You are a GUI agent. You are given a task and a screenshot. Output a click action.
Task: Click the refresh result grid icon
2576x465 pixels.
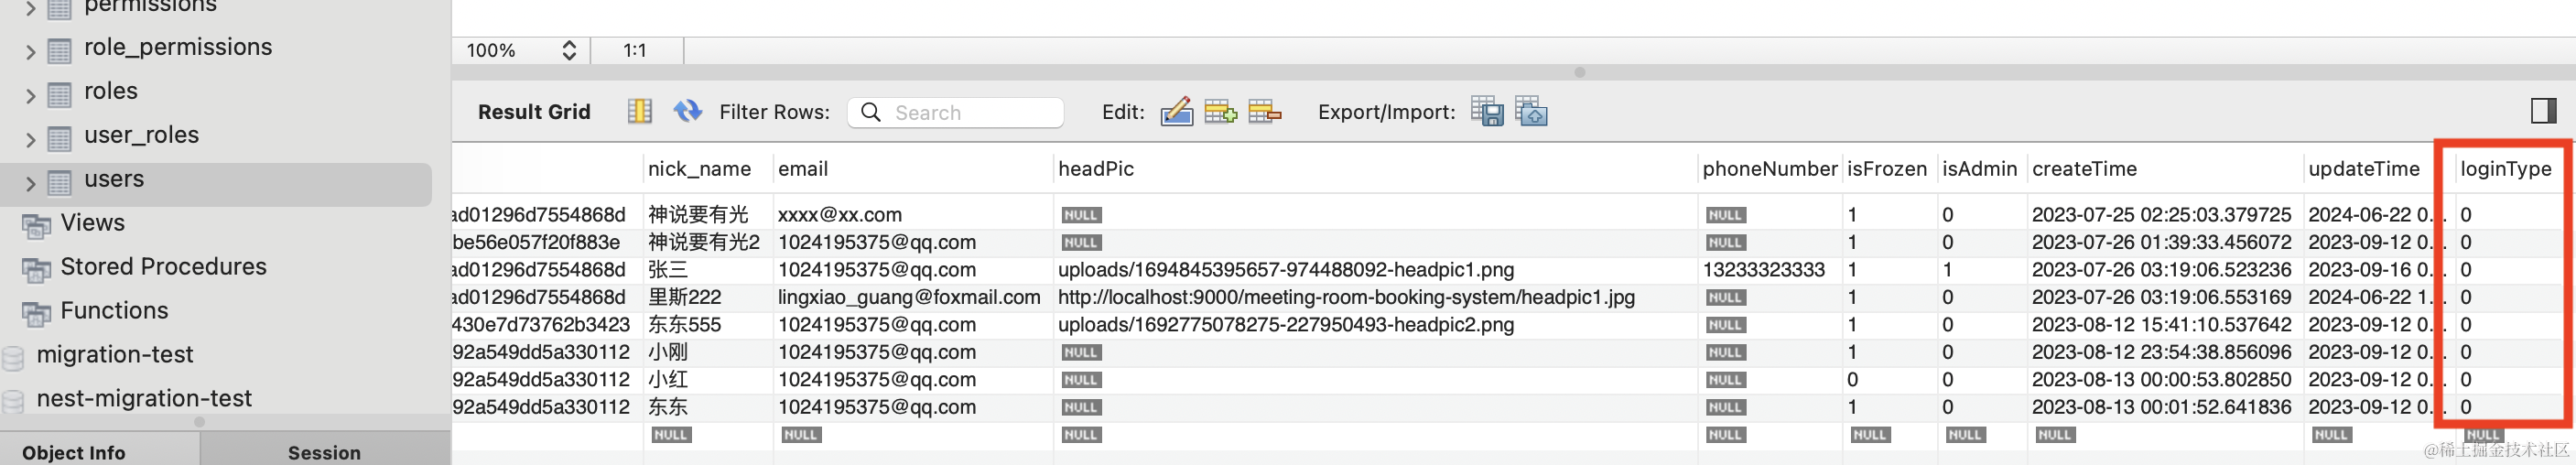[x=687, y=111]
